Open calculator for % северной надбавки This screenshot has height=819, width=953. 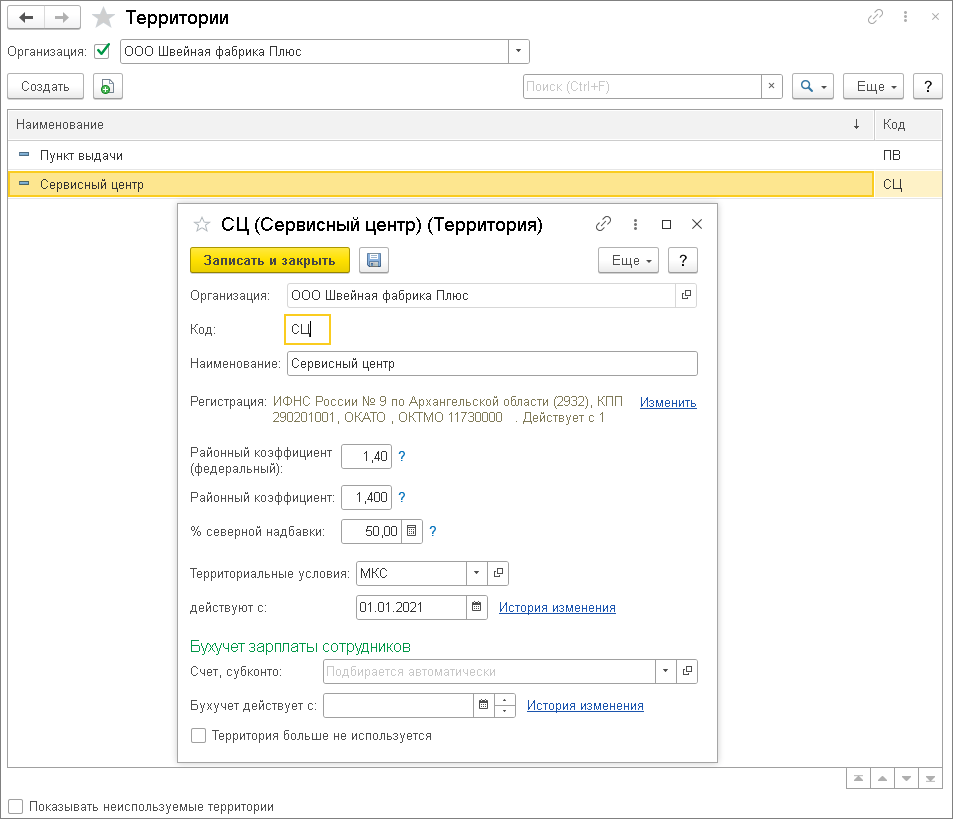tap(412, 531)
